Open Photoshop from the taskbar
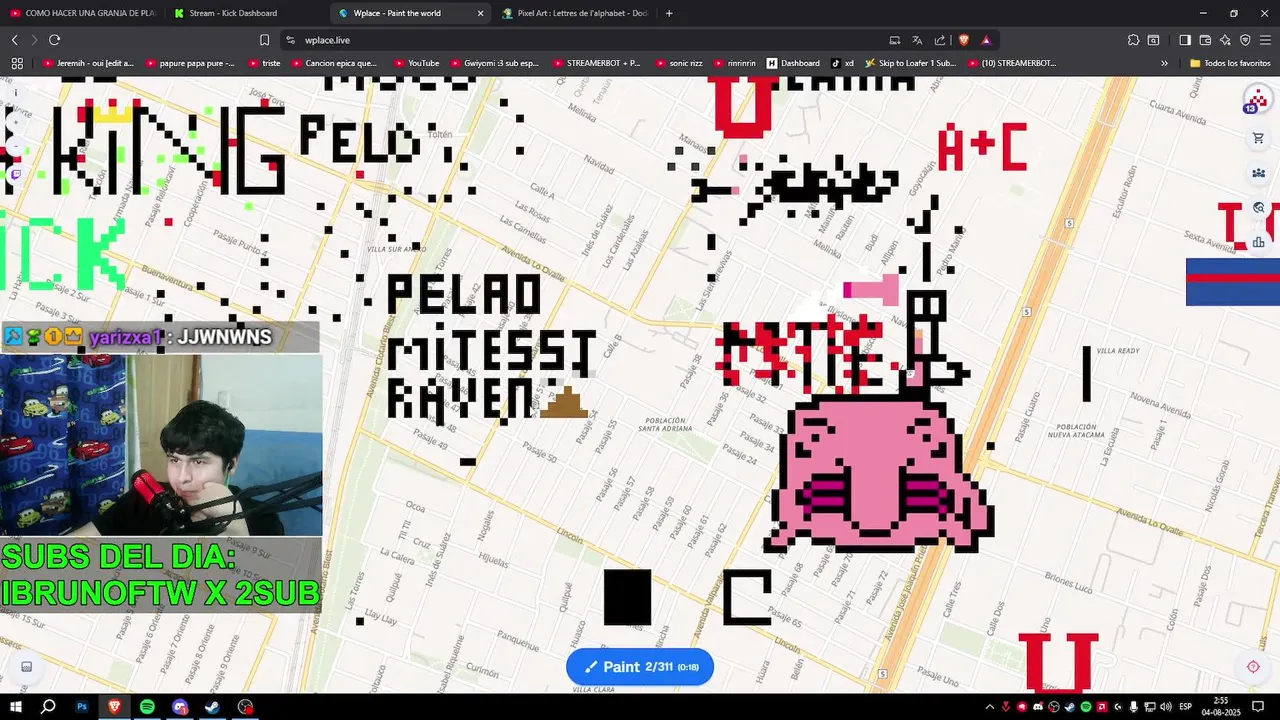Screen dimensions: 1280x720 [x=82, y=707]
